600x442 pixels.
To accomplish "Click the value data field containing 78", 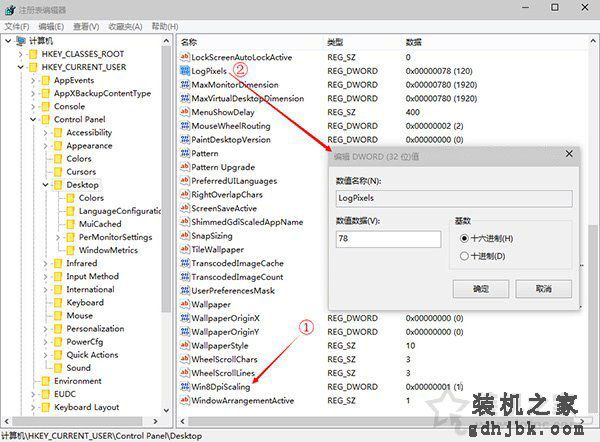I will point(388,239).
